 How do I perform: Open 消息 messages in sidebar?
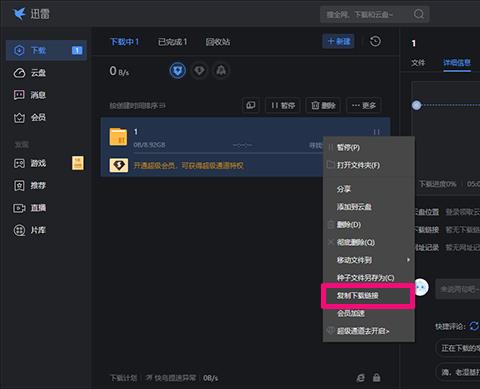(29, 95)
